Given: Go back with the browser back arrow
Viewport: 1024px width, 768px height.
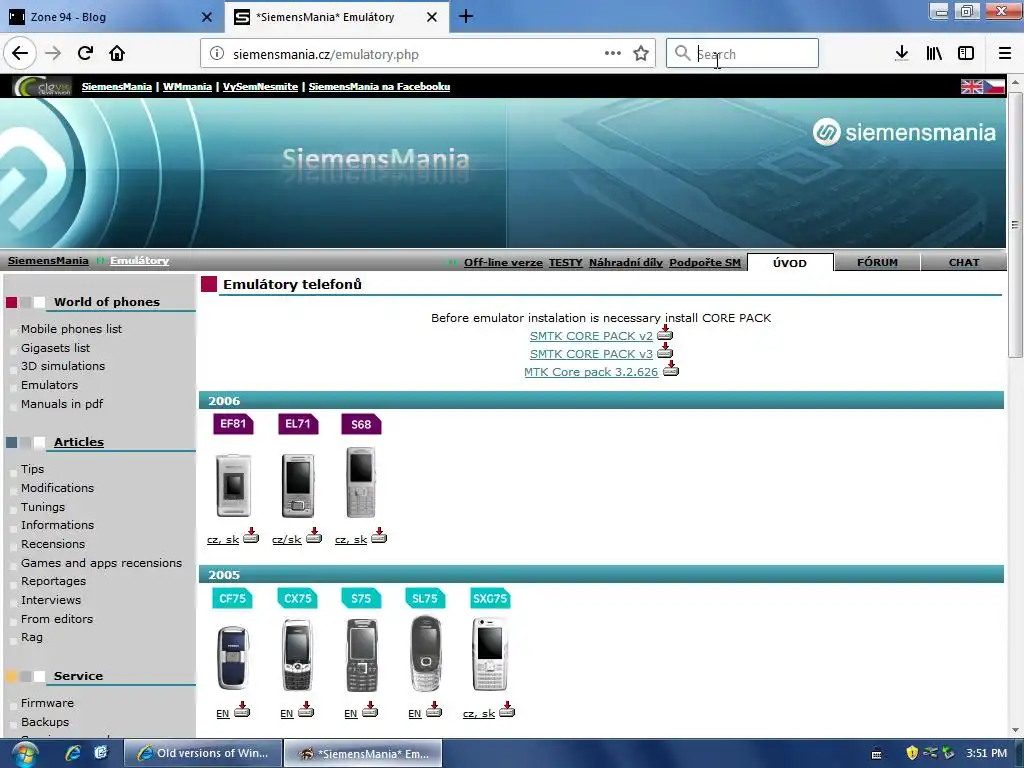Looking at the screenshot, I should (20, 54).
